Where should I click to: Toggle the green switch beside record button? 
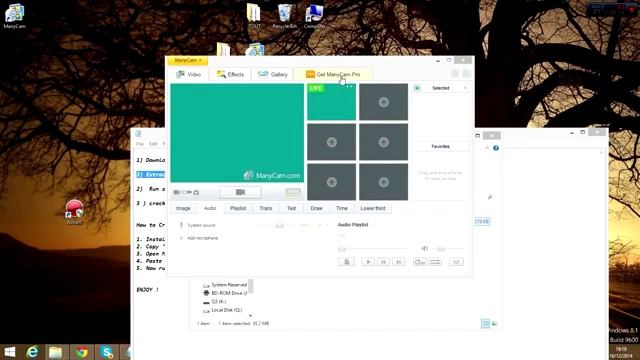(293, 192)
